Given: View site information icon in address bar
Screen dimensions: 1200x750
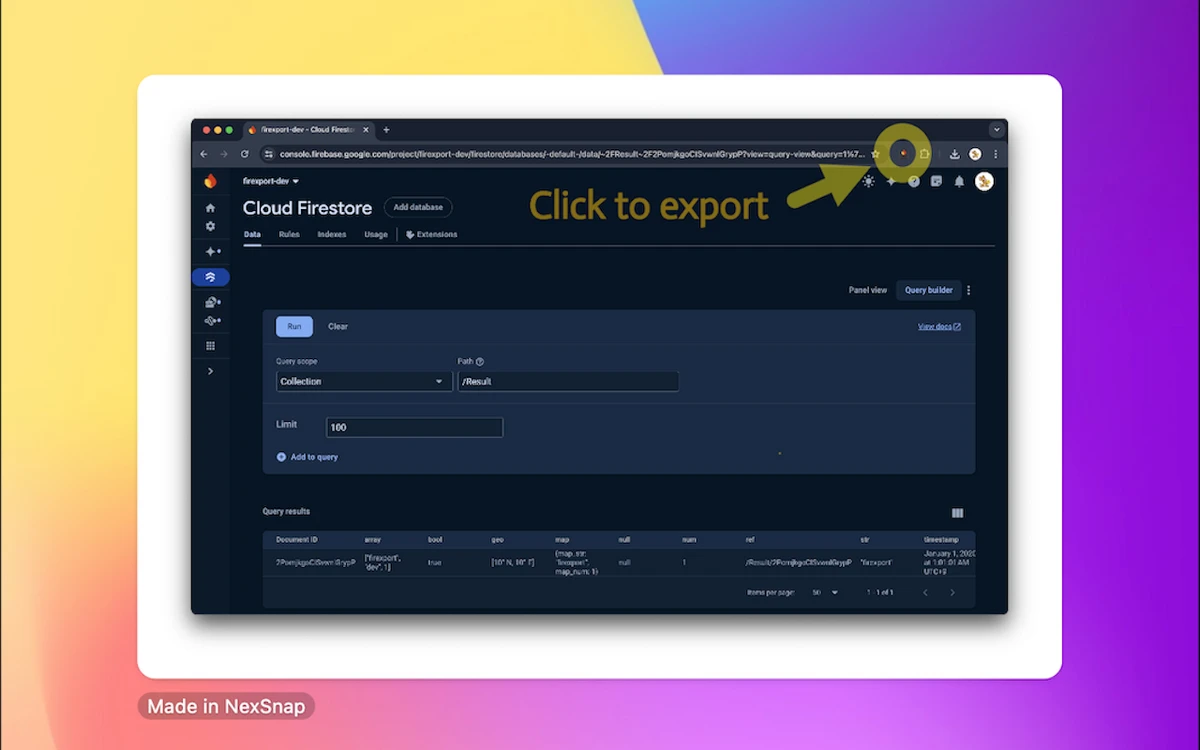Looking at the screenshot, I should click(268, 154).
